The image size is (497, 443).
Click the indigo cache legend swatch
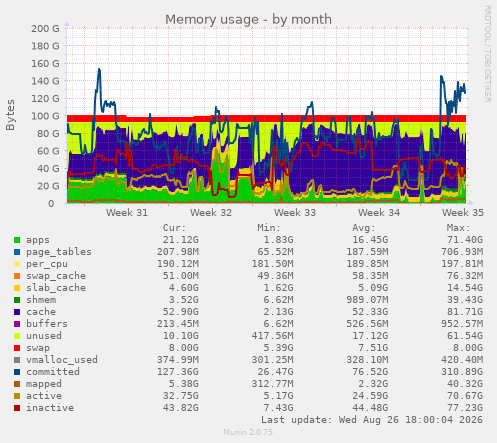tap(17, 312)
